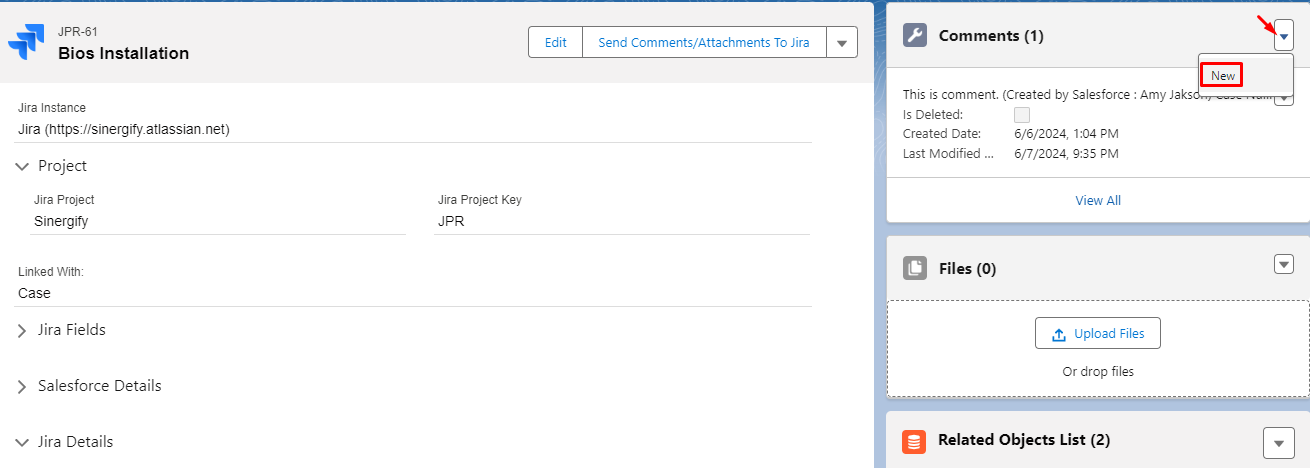The image size is (1310, 468).
Task: Toggle the Is Deleted checkbox
Action: (x=1022, y=115)
